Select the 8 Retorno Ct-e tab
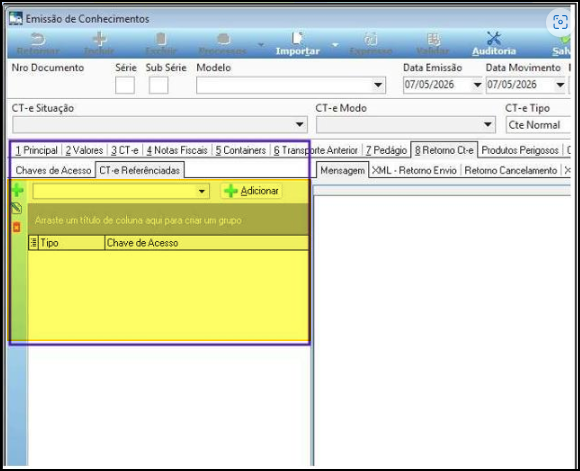 [x=444, y=150]
